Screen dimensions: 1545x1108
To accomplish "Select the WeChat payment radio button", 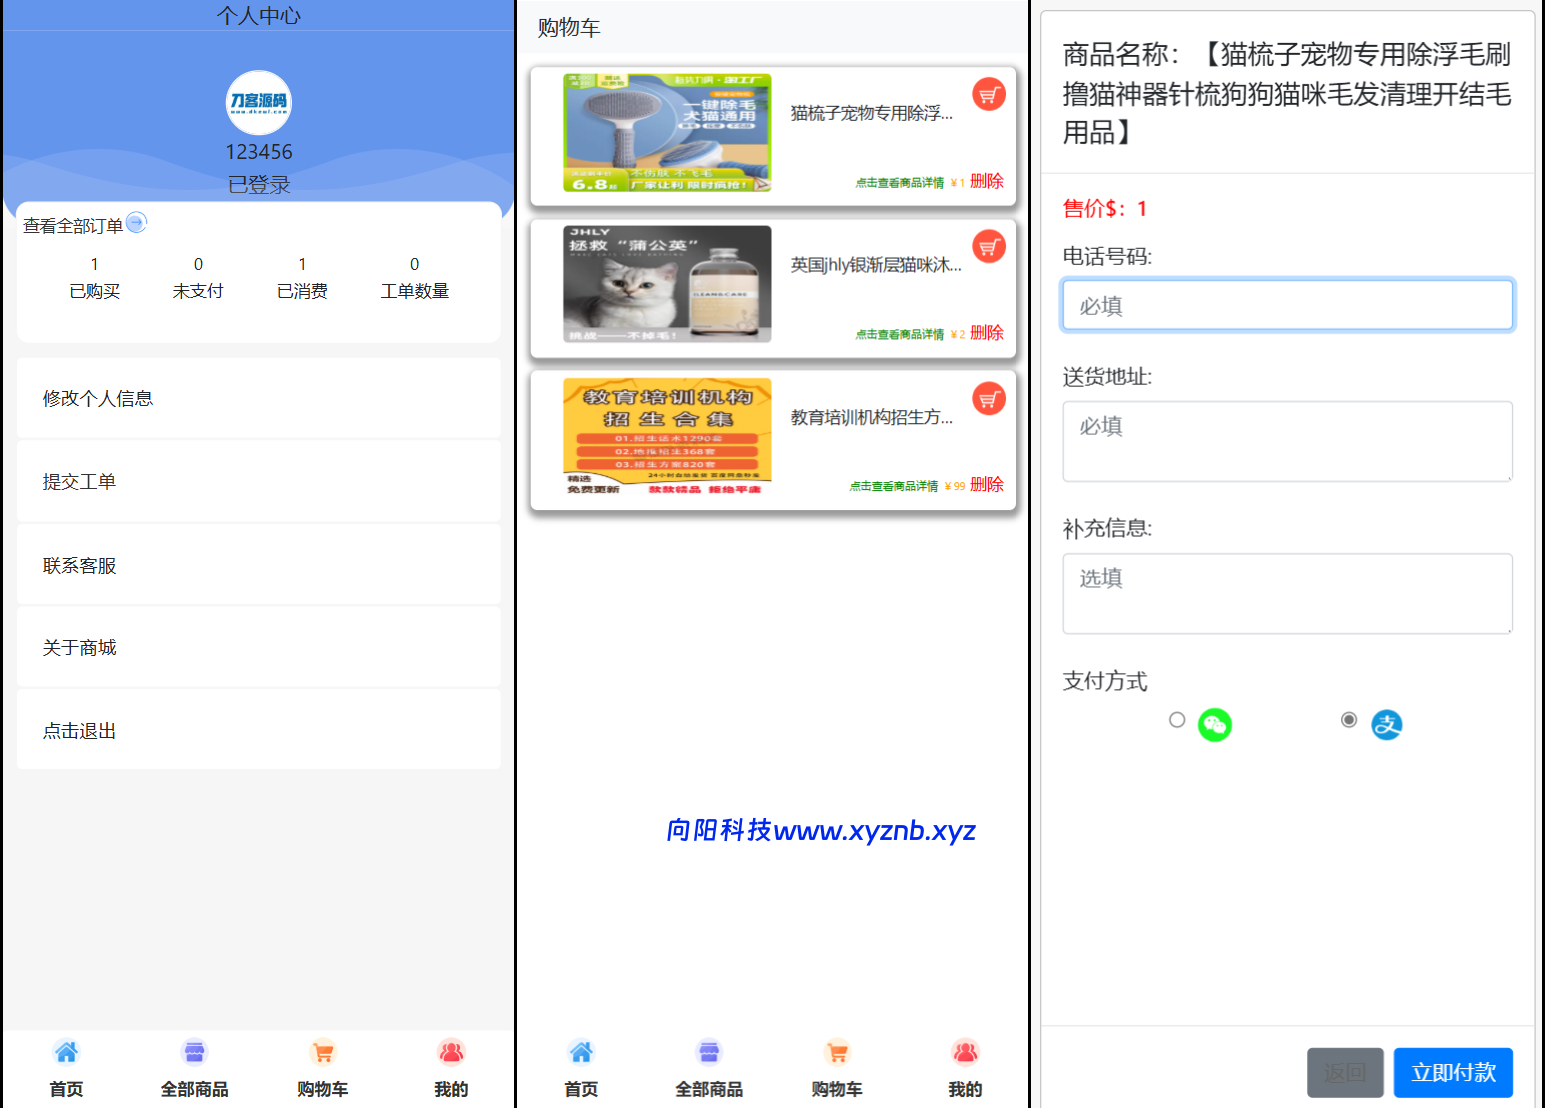I will click(x=1177, y=720).
